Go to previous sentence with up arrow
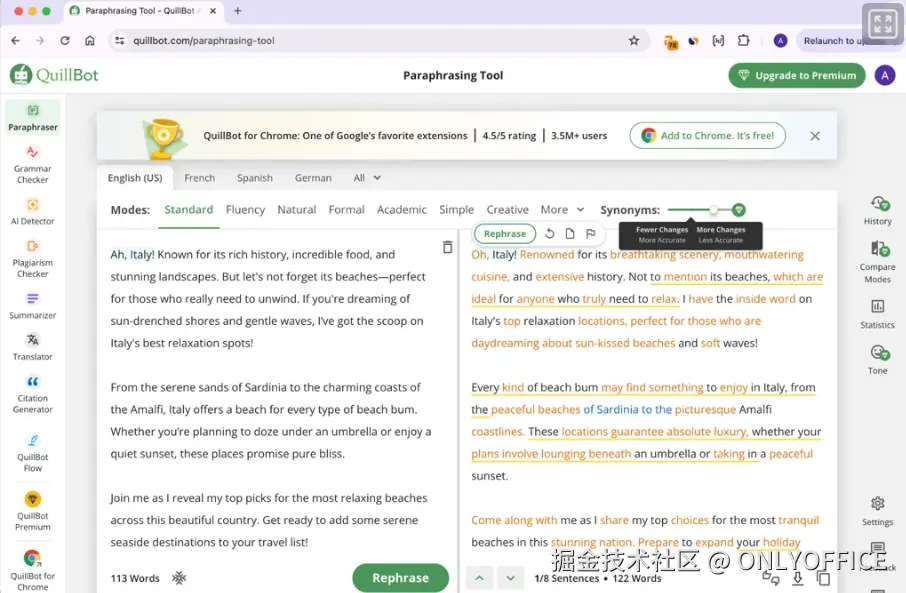 (x=480, y=577)
